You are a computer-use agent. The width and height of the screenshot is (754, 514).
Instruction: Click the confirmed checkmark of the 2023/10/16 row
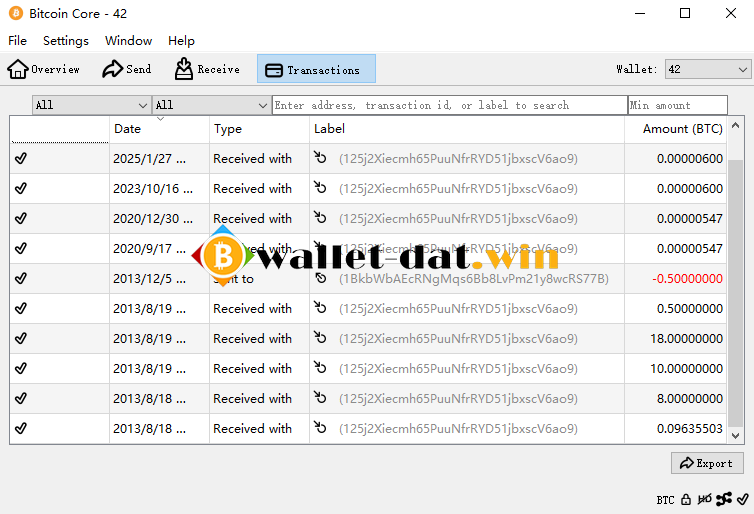pyautogui.click(x=21, y=188)
